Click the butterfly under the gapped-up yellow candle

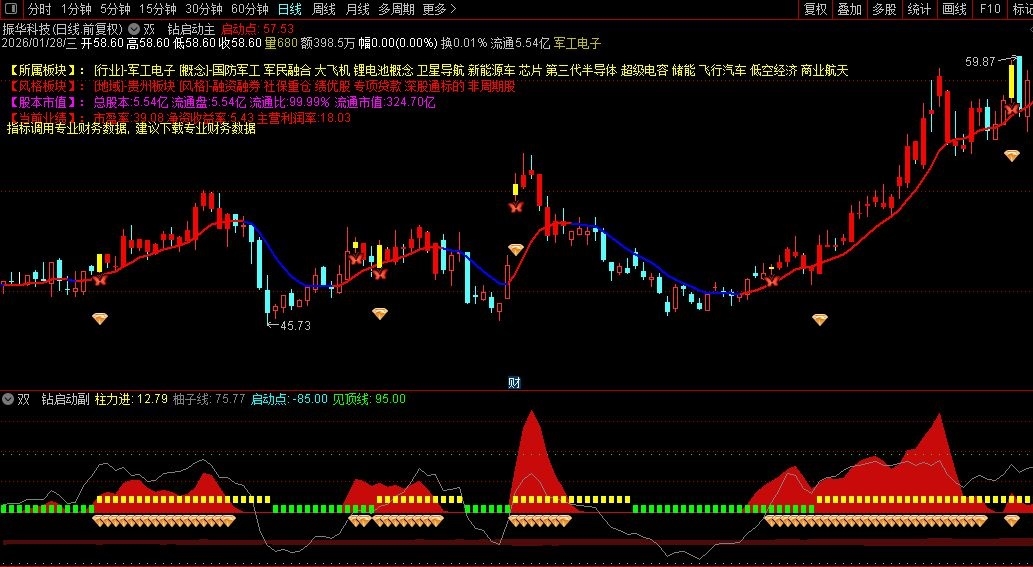click(515, 207)
